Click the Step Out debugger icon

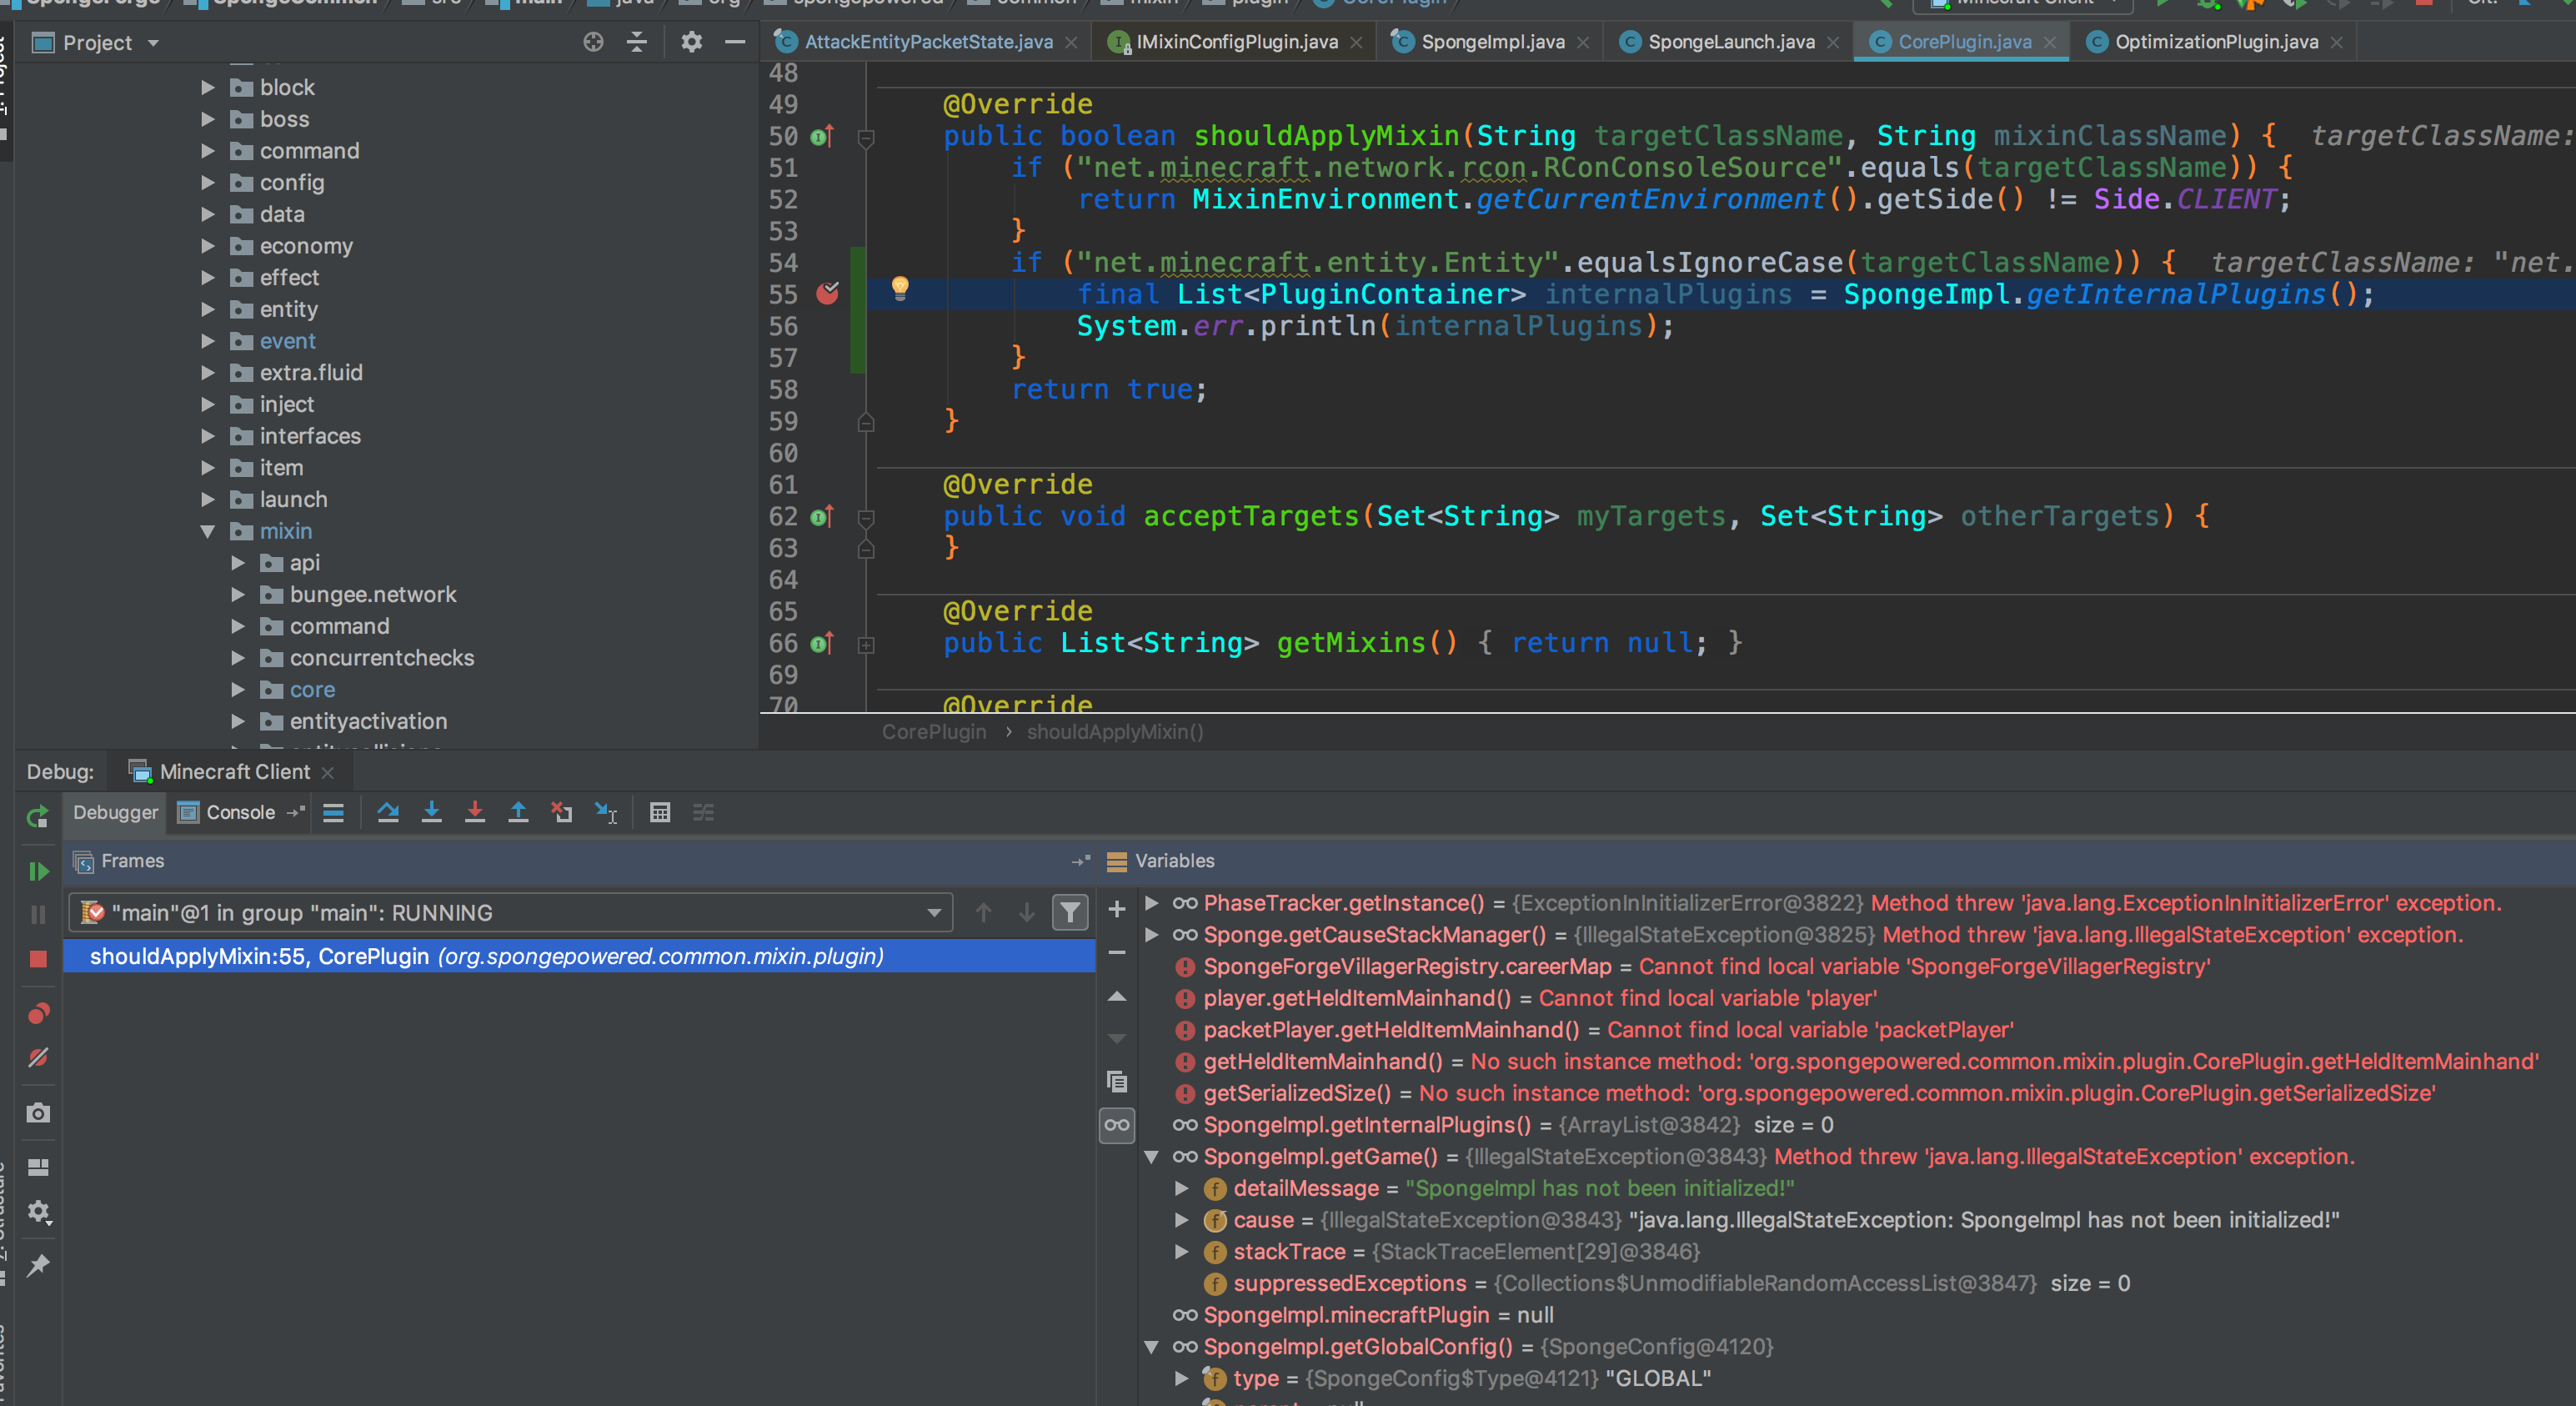point(519,812)
